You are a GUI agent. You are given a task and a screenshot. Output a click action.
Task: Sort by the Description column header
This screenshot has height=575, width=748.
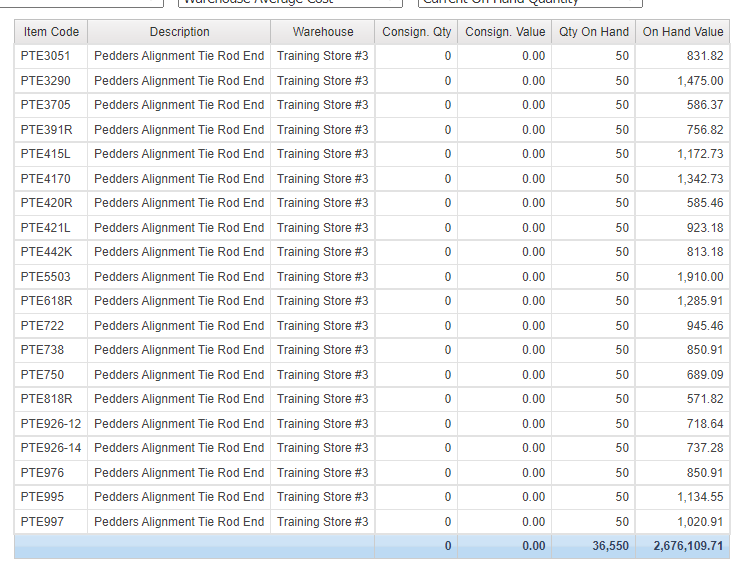point(179,32)
